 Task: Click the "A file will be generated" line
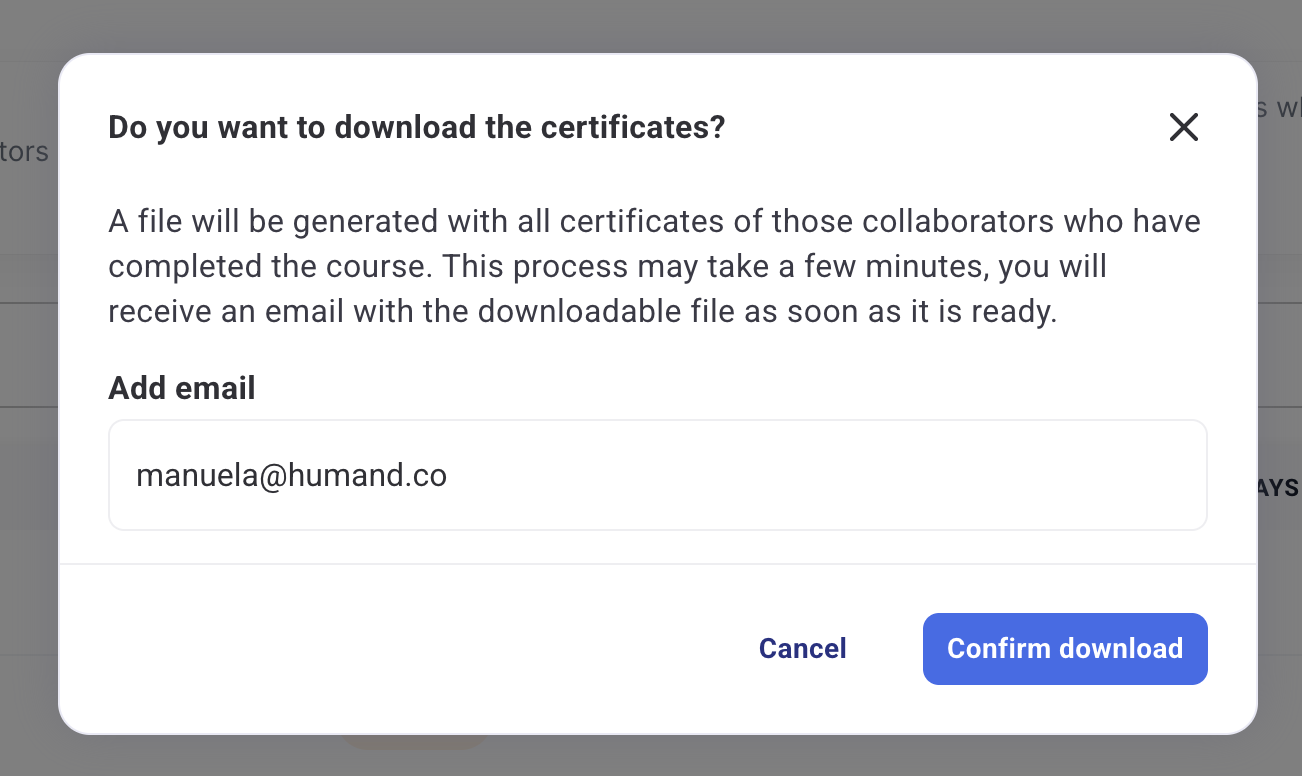click(300, 221)
